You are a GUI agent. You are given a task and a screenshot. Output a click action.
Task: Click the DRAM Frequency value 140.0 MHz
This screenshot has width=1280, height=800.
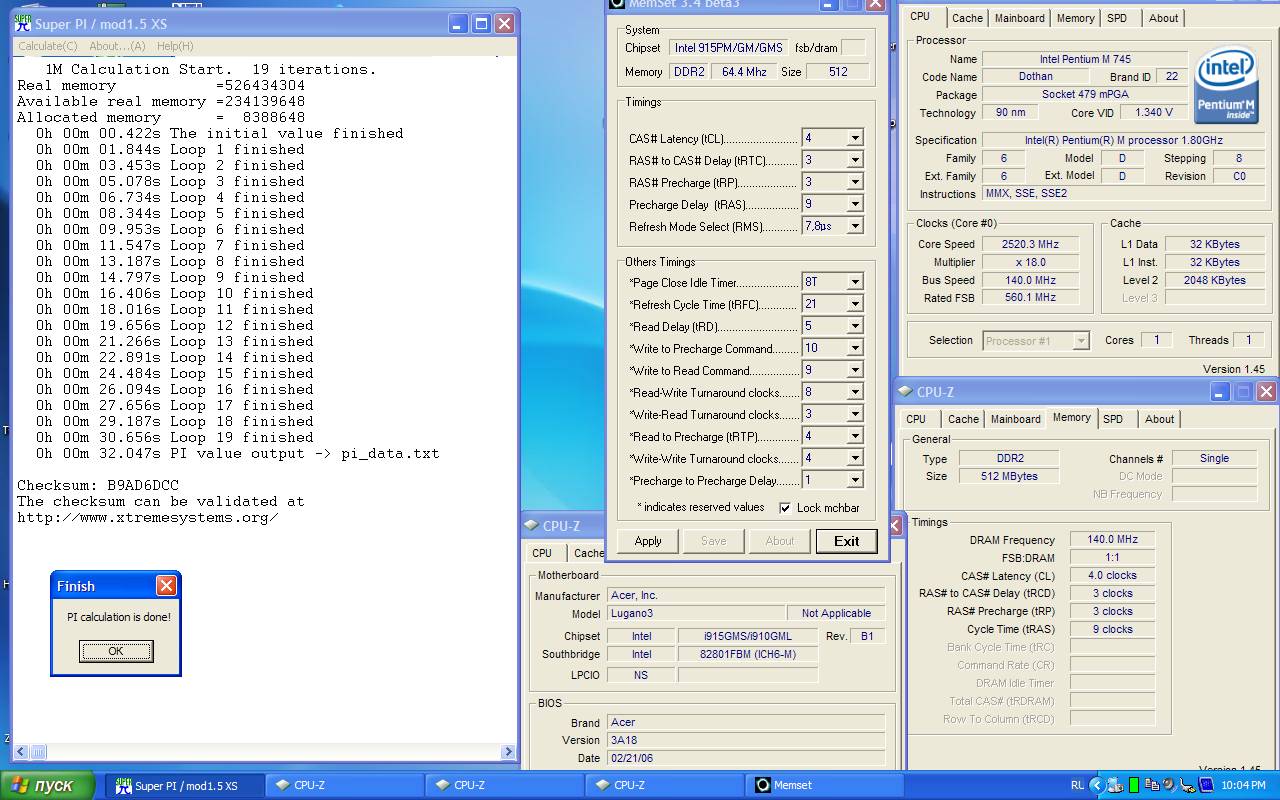(x=1112, y=540)
